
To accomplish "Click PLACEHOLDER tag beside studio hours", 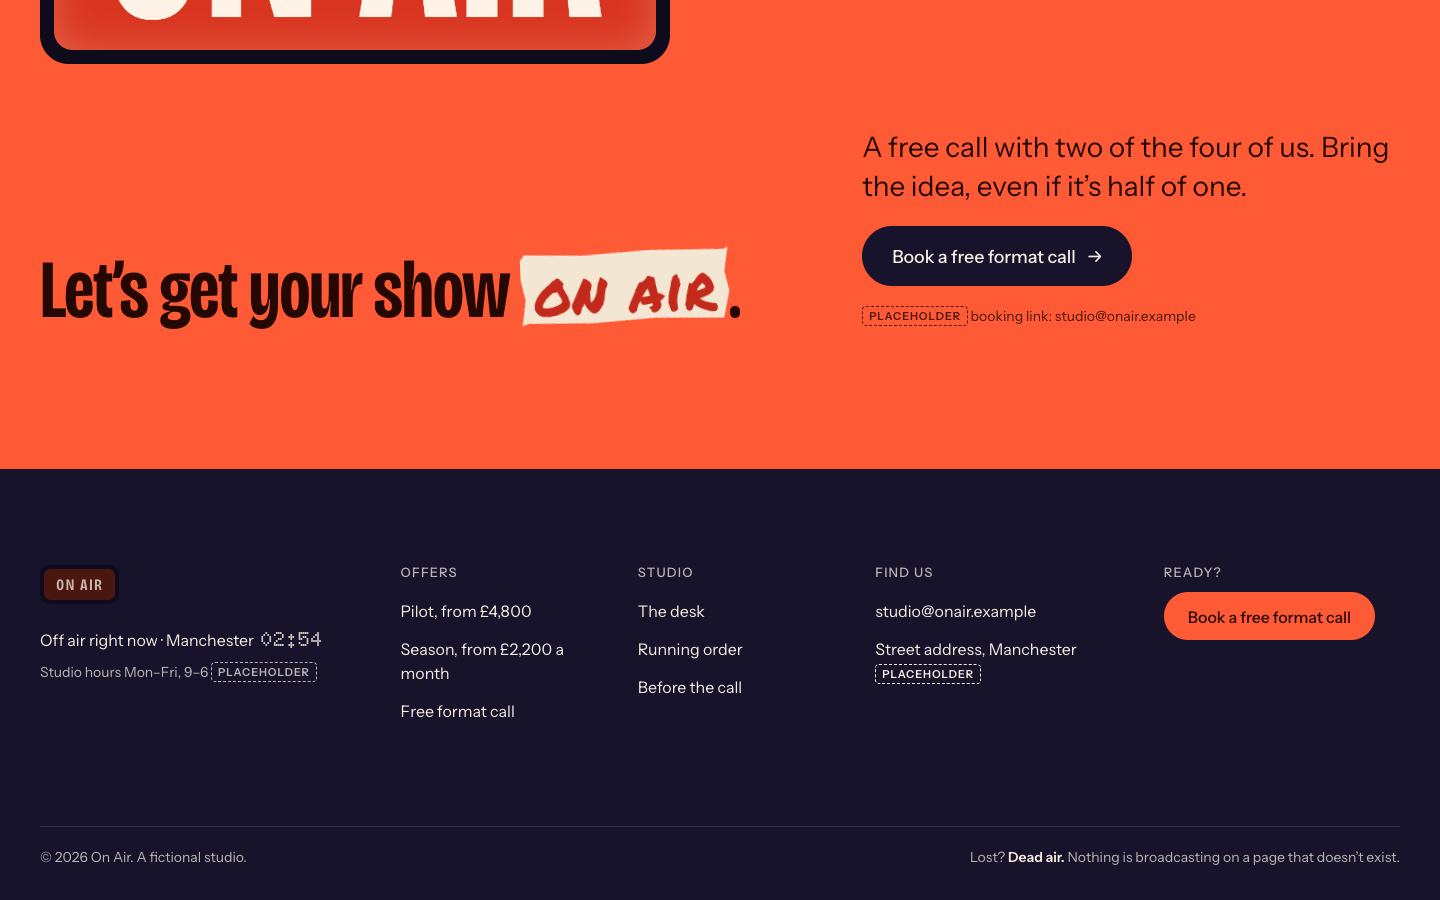I will point(264,672).
